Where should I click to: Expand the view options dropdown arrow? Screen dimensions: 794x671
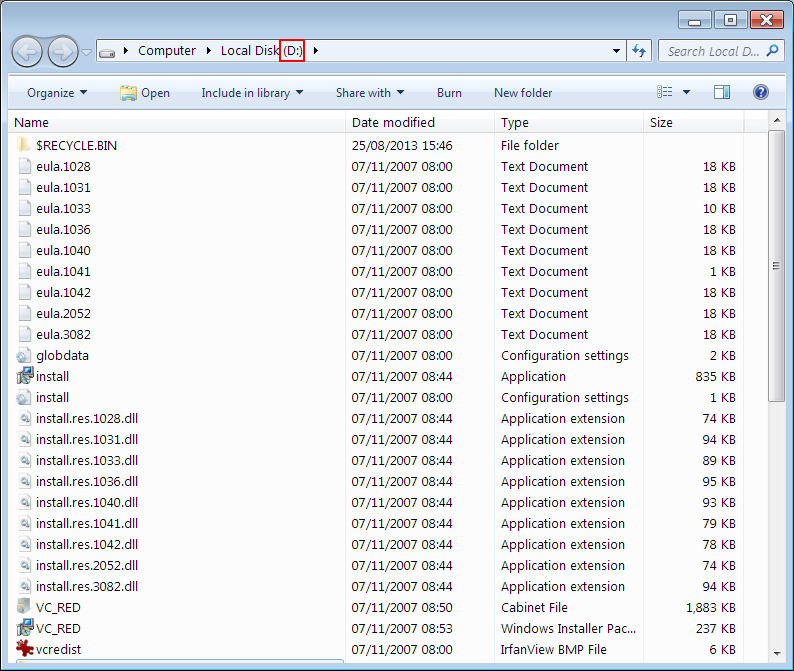686,93
